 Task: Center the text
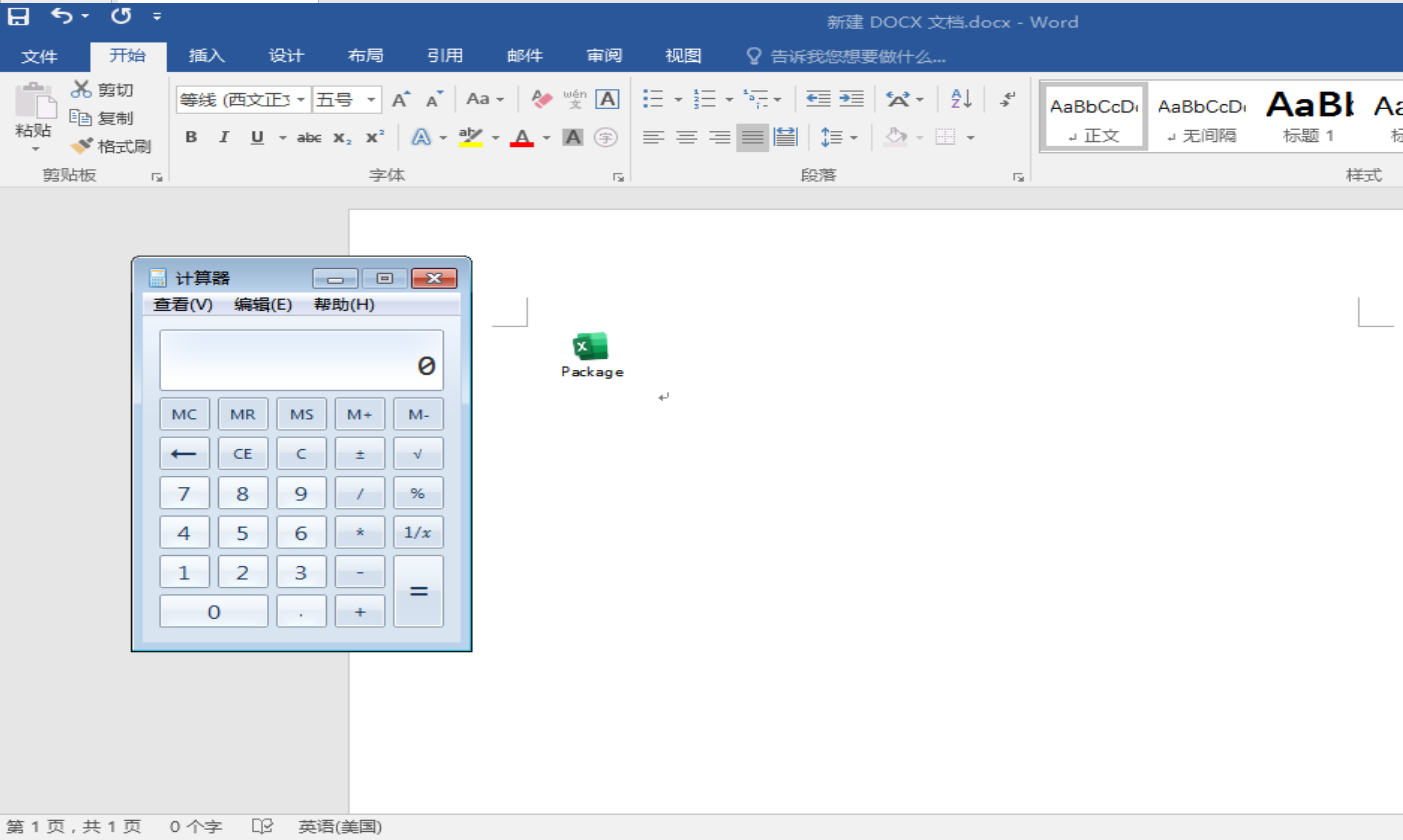686,137
